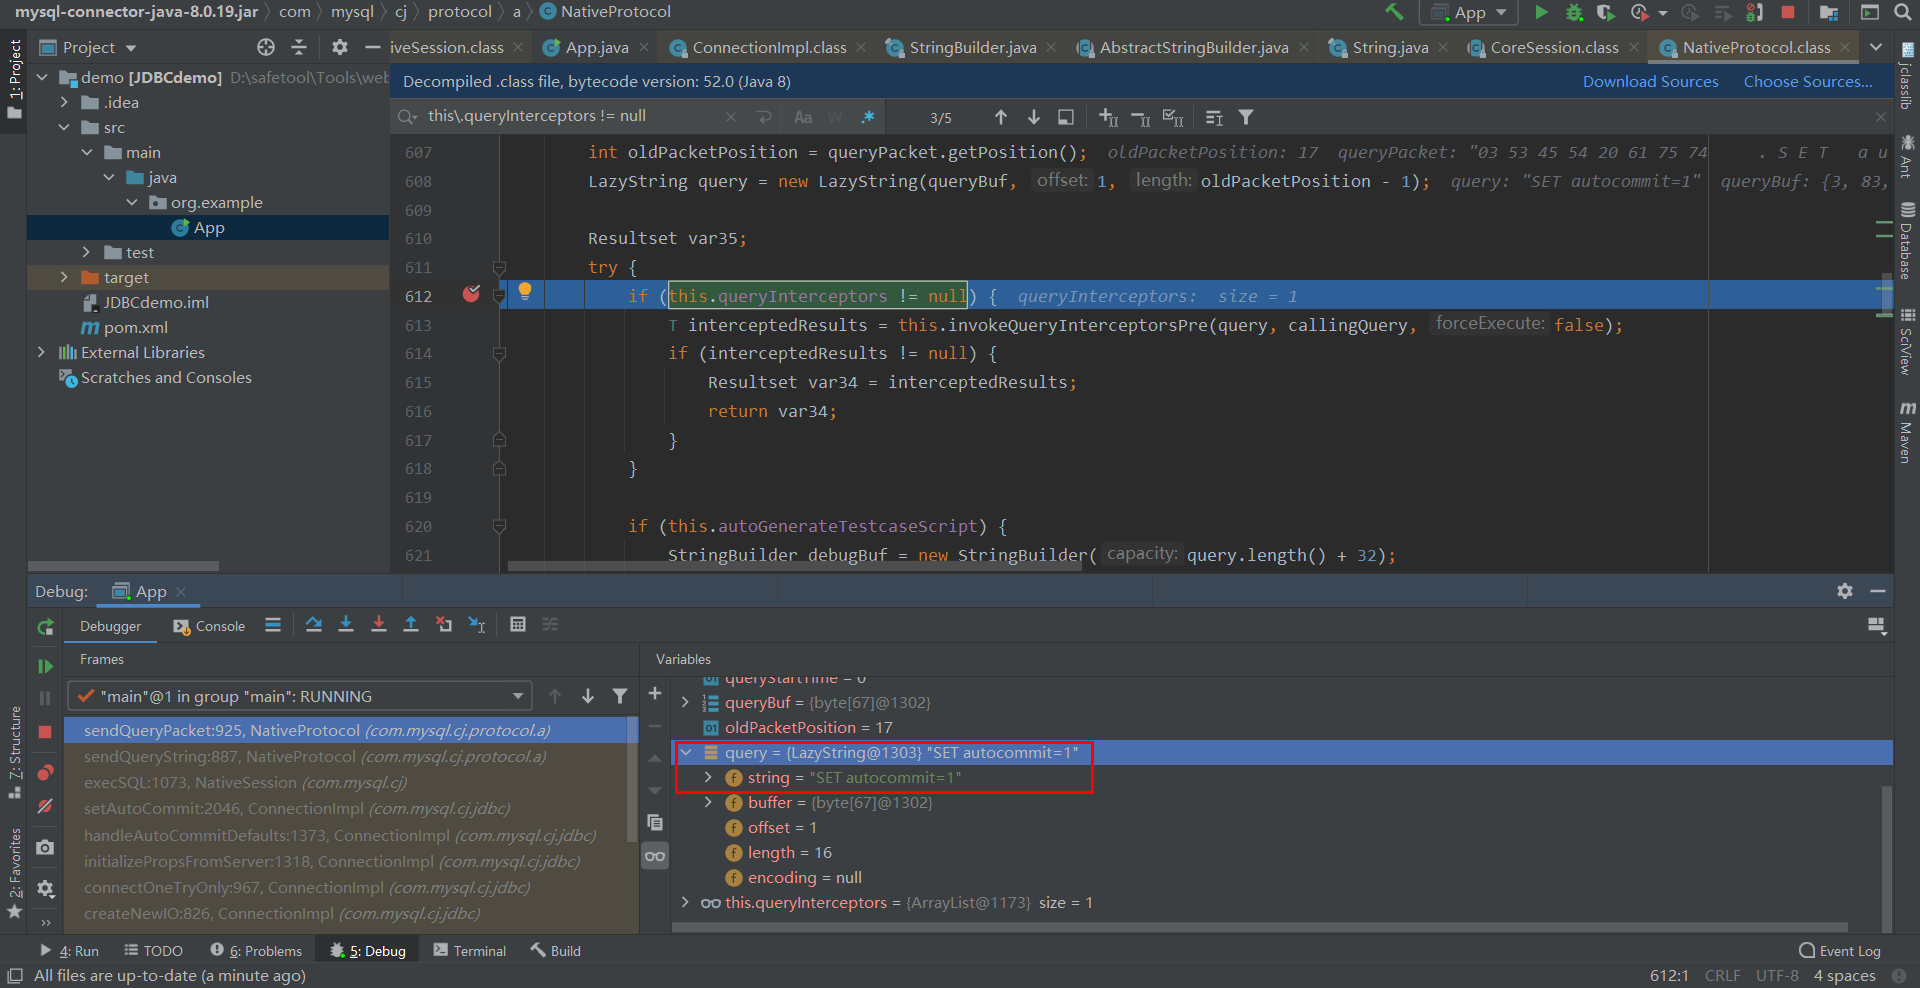The width and height of the screenshot is (1920, 988).
Task: Click the editor horizontal scrollbar
Action: (x=795, y=566)
